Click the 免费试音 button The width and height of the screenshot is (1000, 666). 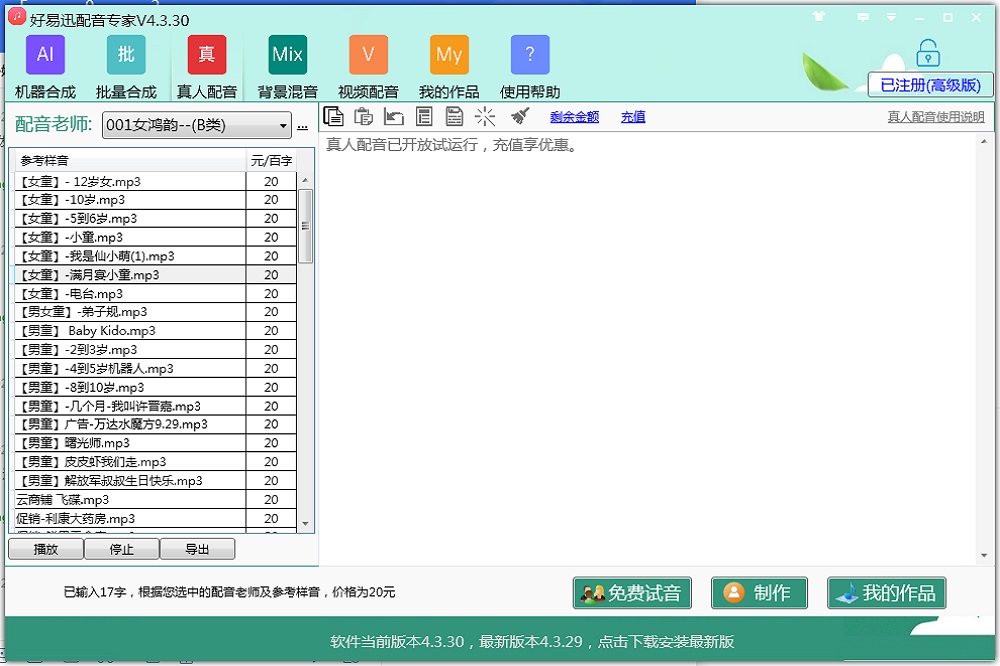click(632, 593)
